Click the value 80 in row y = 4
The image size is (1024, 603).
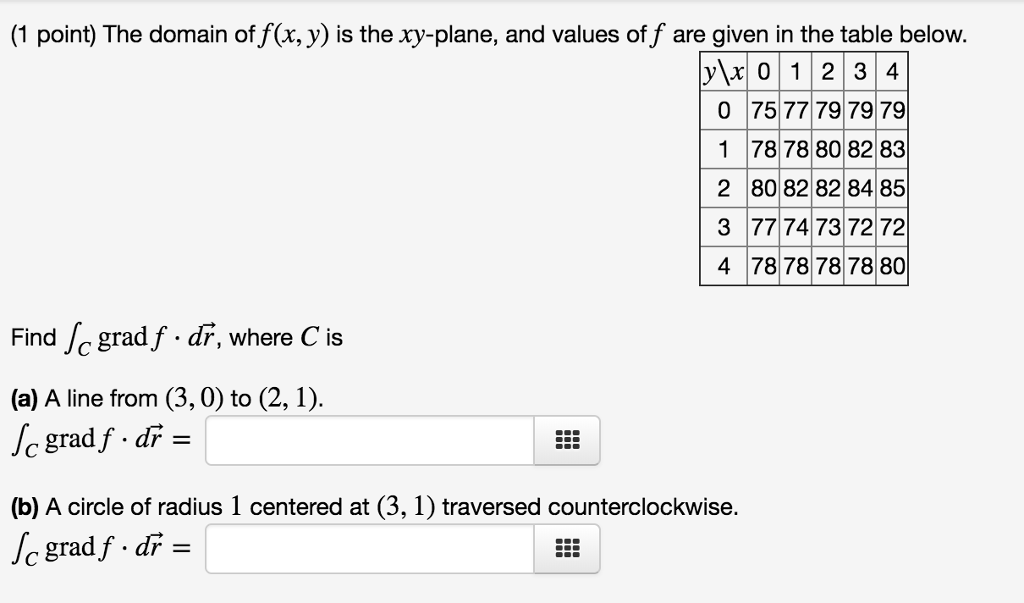pyautogui.click(x=893, y=265)
